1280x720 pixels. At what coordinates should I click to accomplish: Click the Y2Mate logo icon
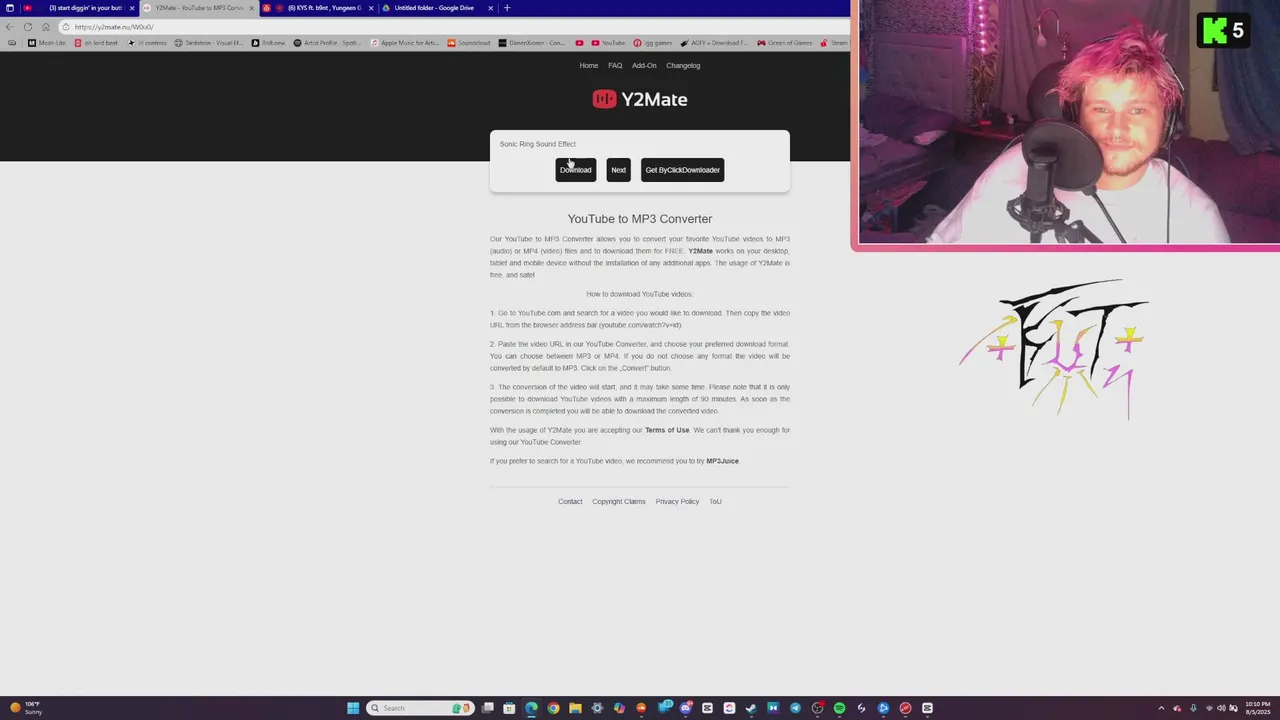coord(604,98)
